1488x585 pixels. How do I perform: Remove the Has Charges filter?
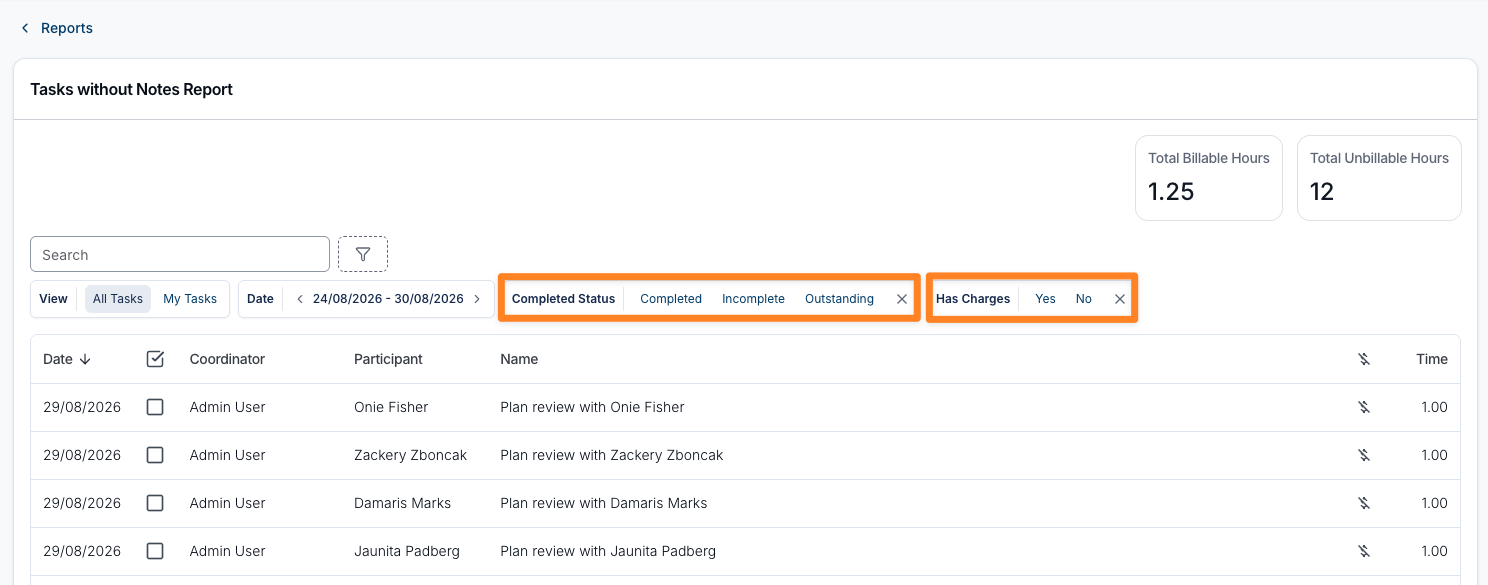1120,299
